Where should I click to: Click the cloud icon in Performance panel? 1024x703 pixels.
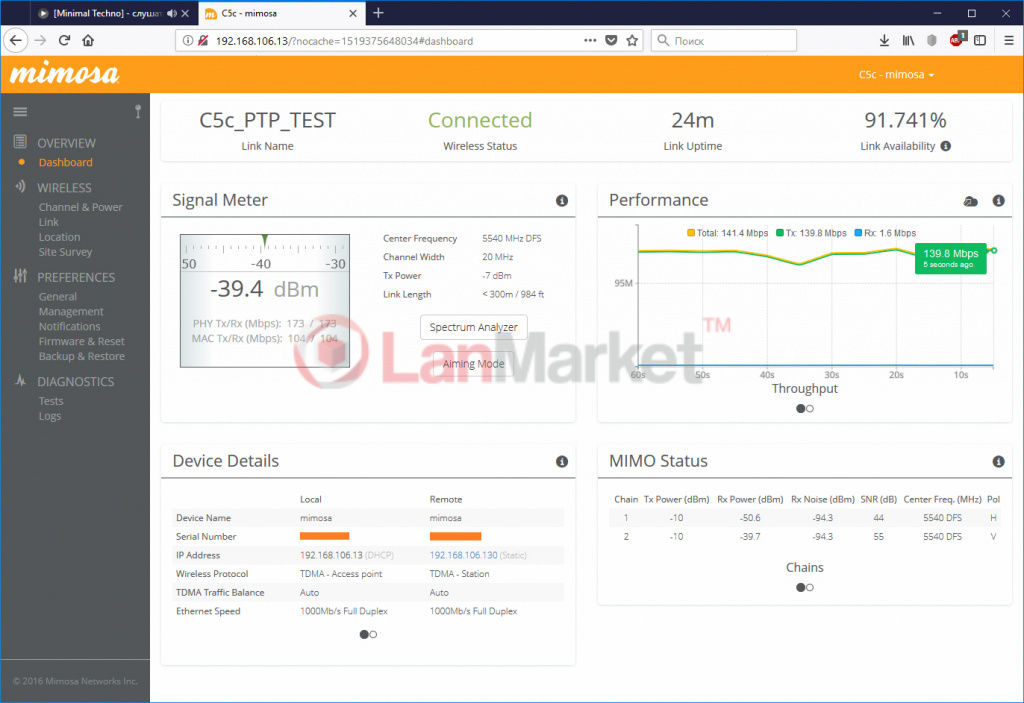[970, 201]
